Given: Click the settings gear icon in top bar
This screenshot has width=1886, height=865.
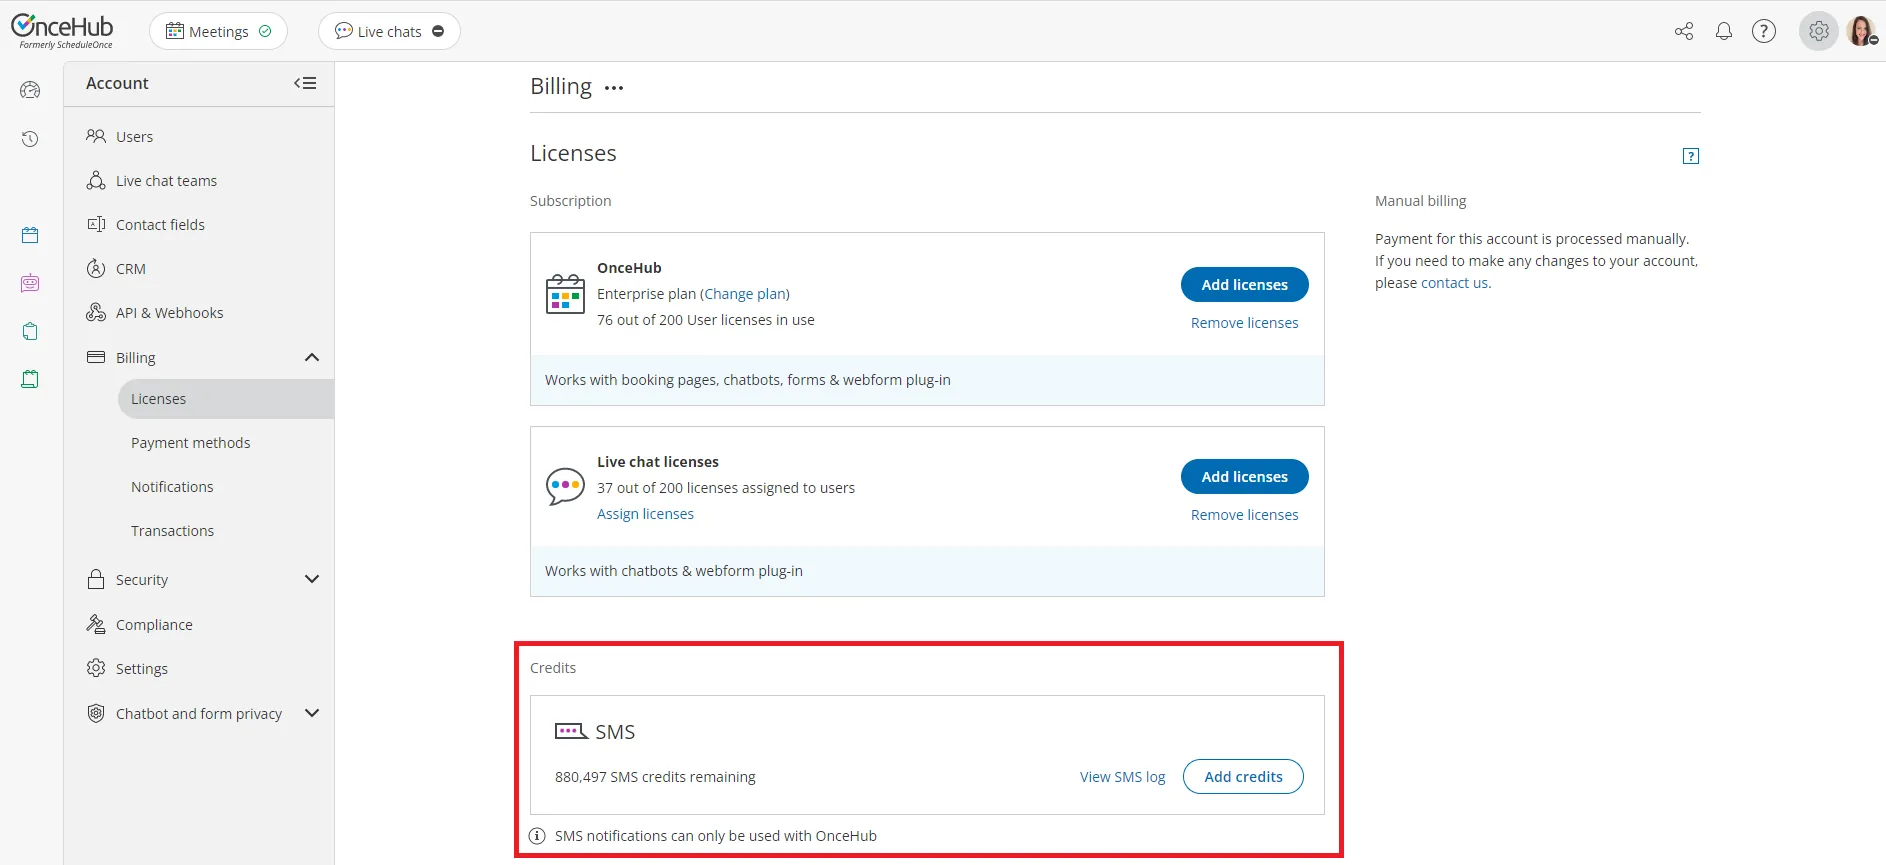Looking at the screenshot, I should pyautogui.click(x=1819, y=31).
